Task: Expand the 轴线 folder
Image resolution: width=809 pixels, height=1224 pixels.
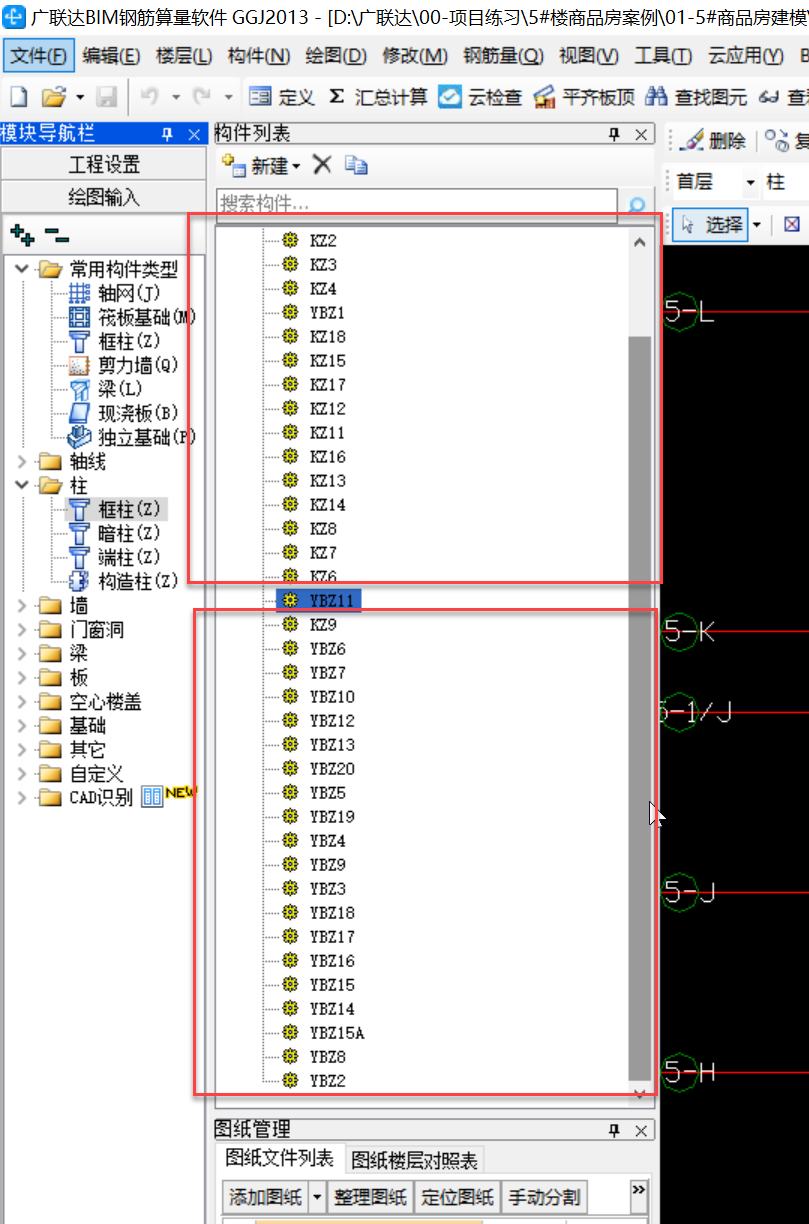Action: pos(22,461)
